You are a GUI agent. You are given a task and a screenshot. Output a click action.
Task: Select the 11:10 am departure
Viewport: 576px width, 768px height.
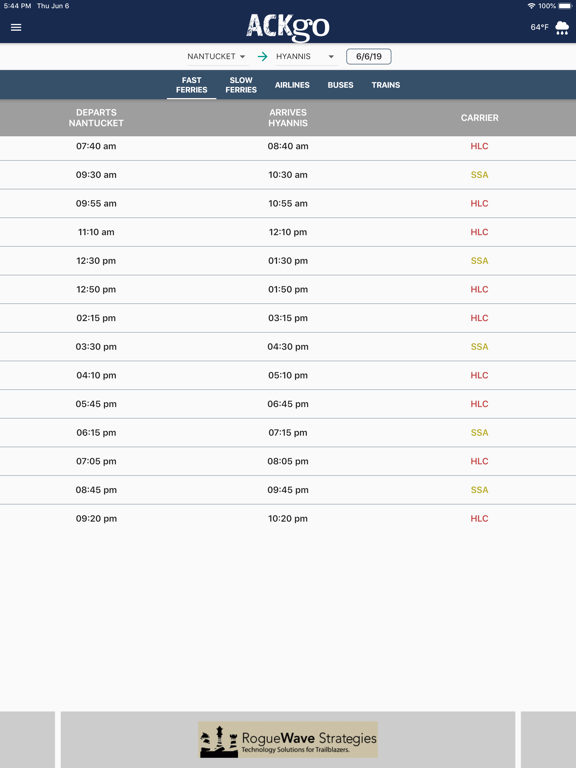tap(96, 232)
